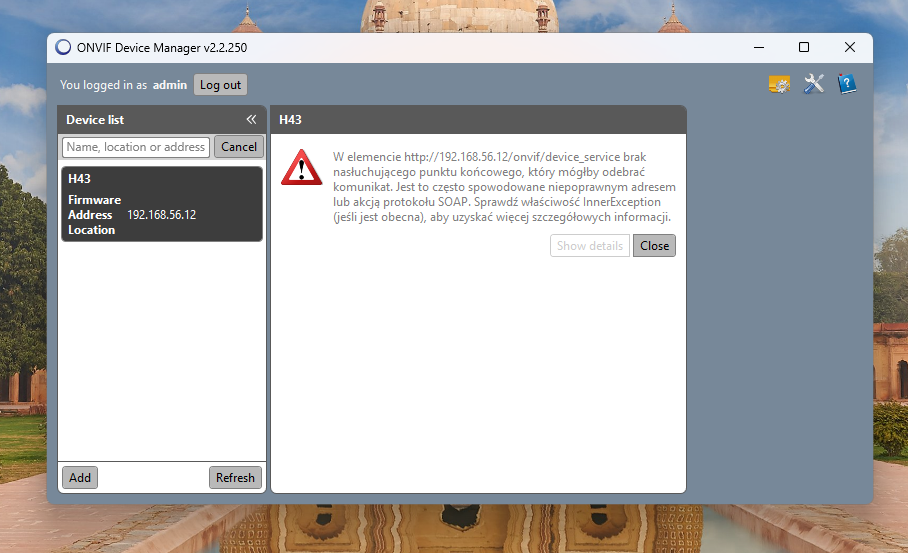The width and height of the screenshot is (908, 553).
Task: Focus the Name, location or address search field
Action: point(136,147)
